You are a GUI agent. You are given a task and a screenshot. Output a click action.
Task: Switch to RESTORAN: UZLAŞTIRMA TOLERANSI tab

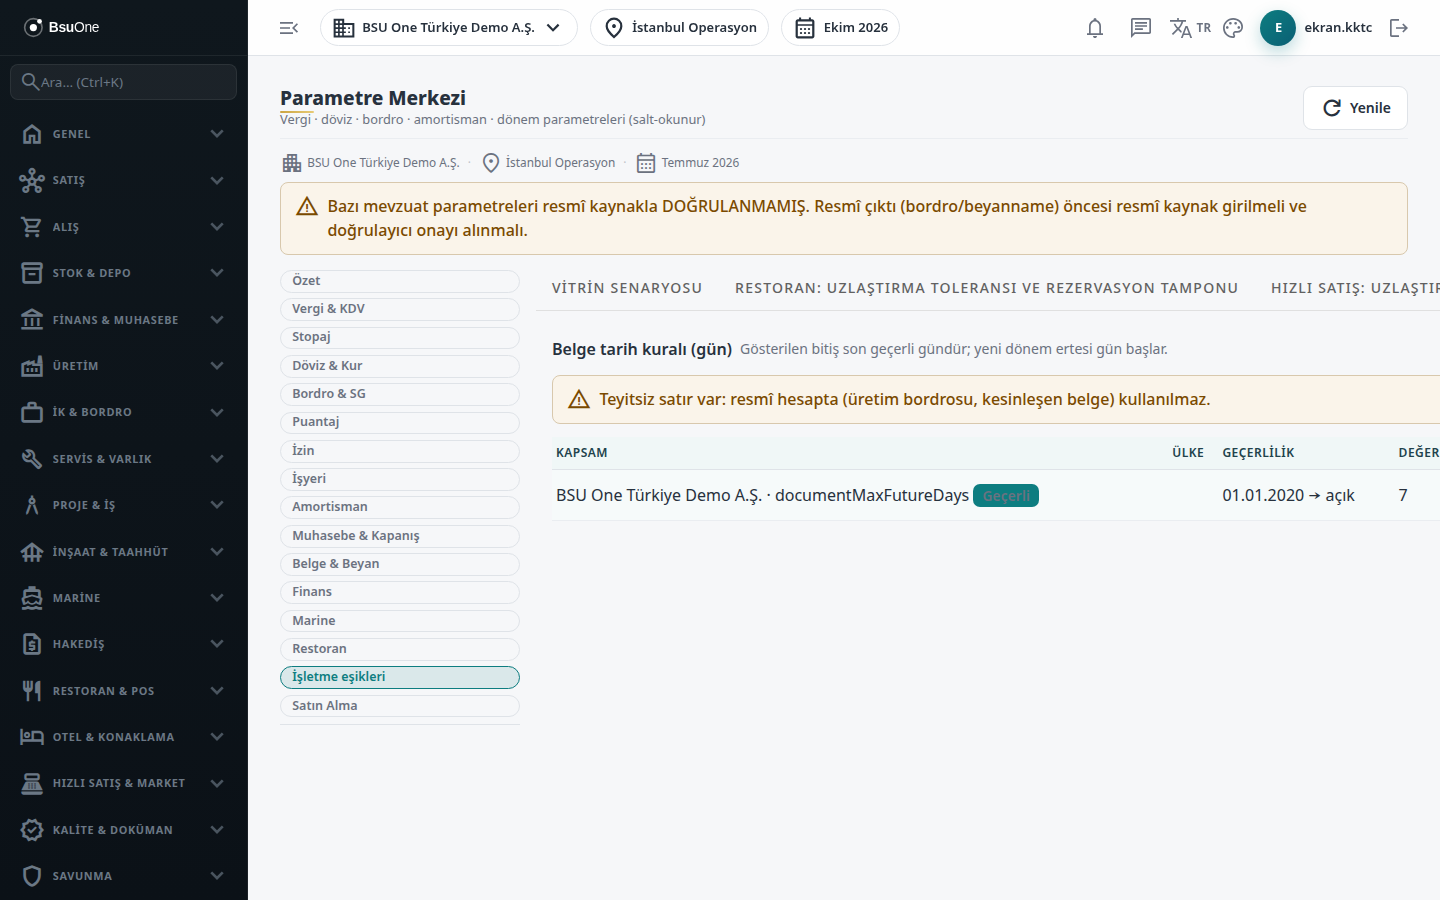click(x=987, y=288)
